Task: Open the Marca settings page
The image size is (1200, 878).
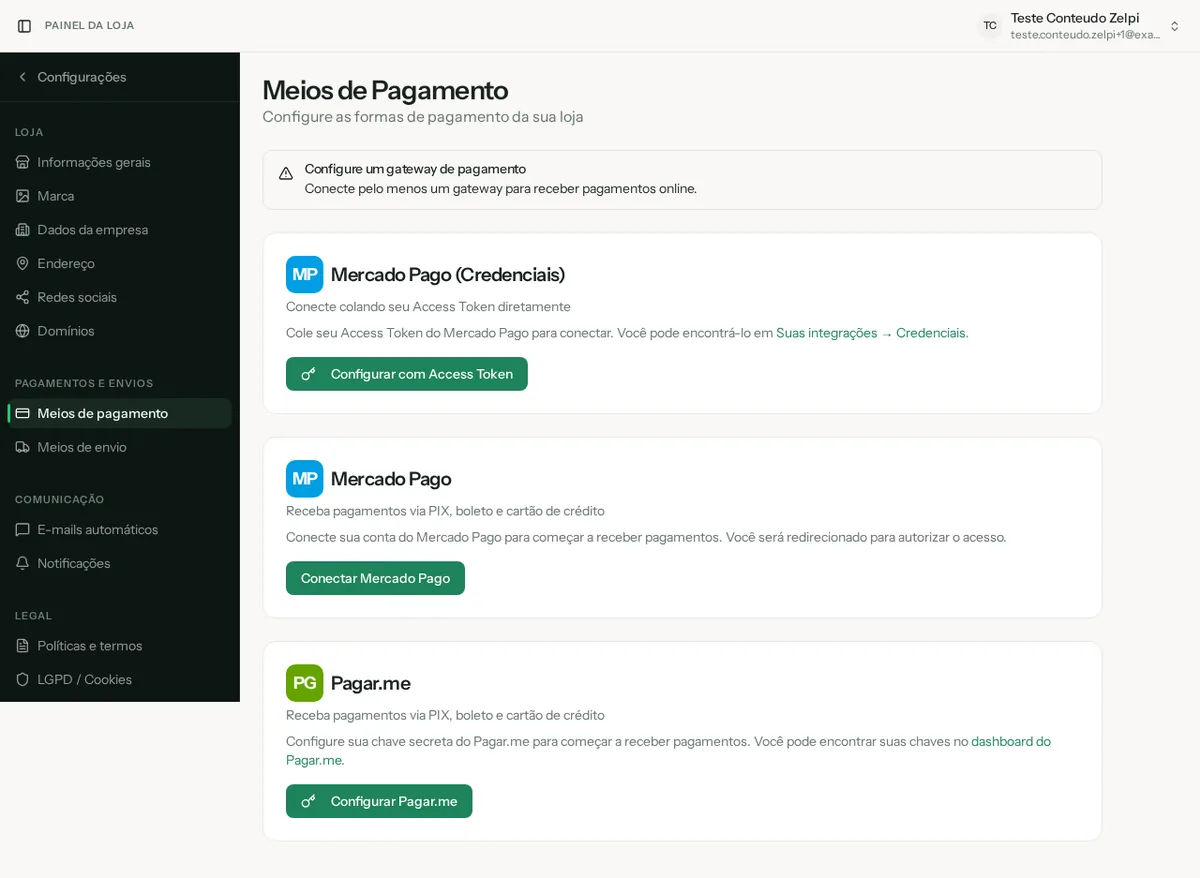Action: [120, 196]
